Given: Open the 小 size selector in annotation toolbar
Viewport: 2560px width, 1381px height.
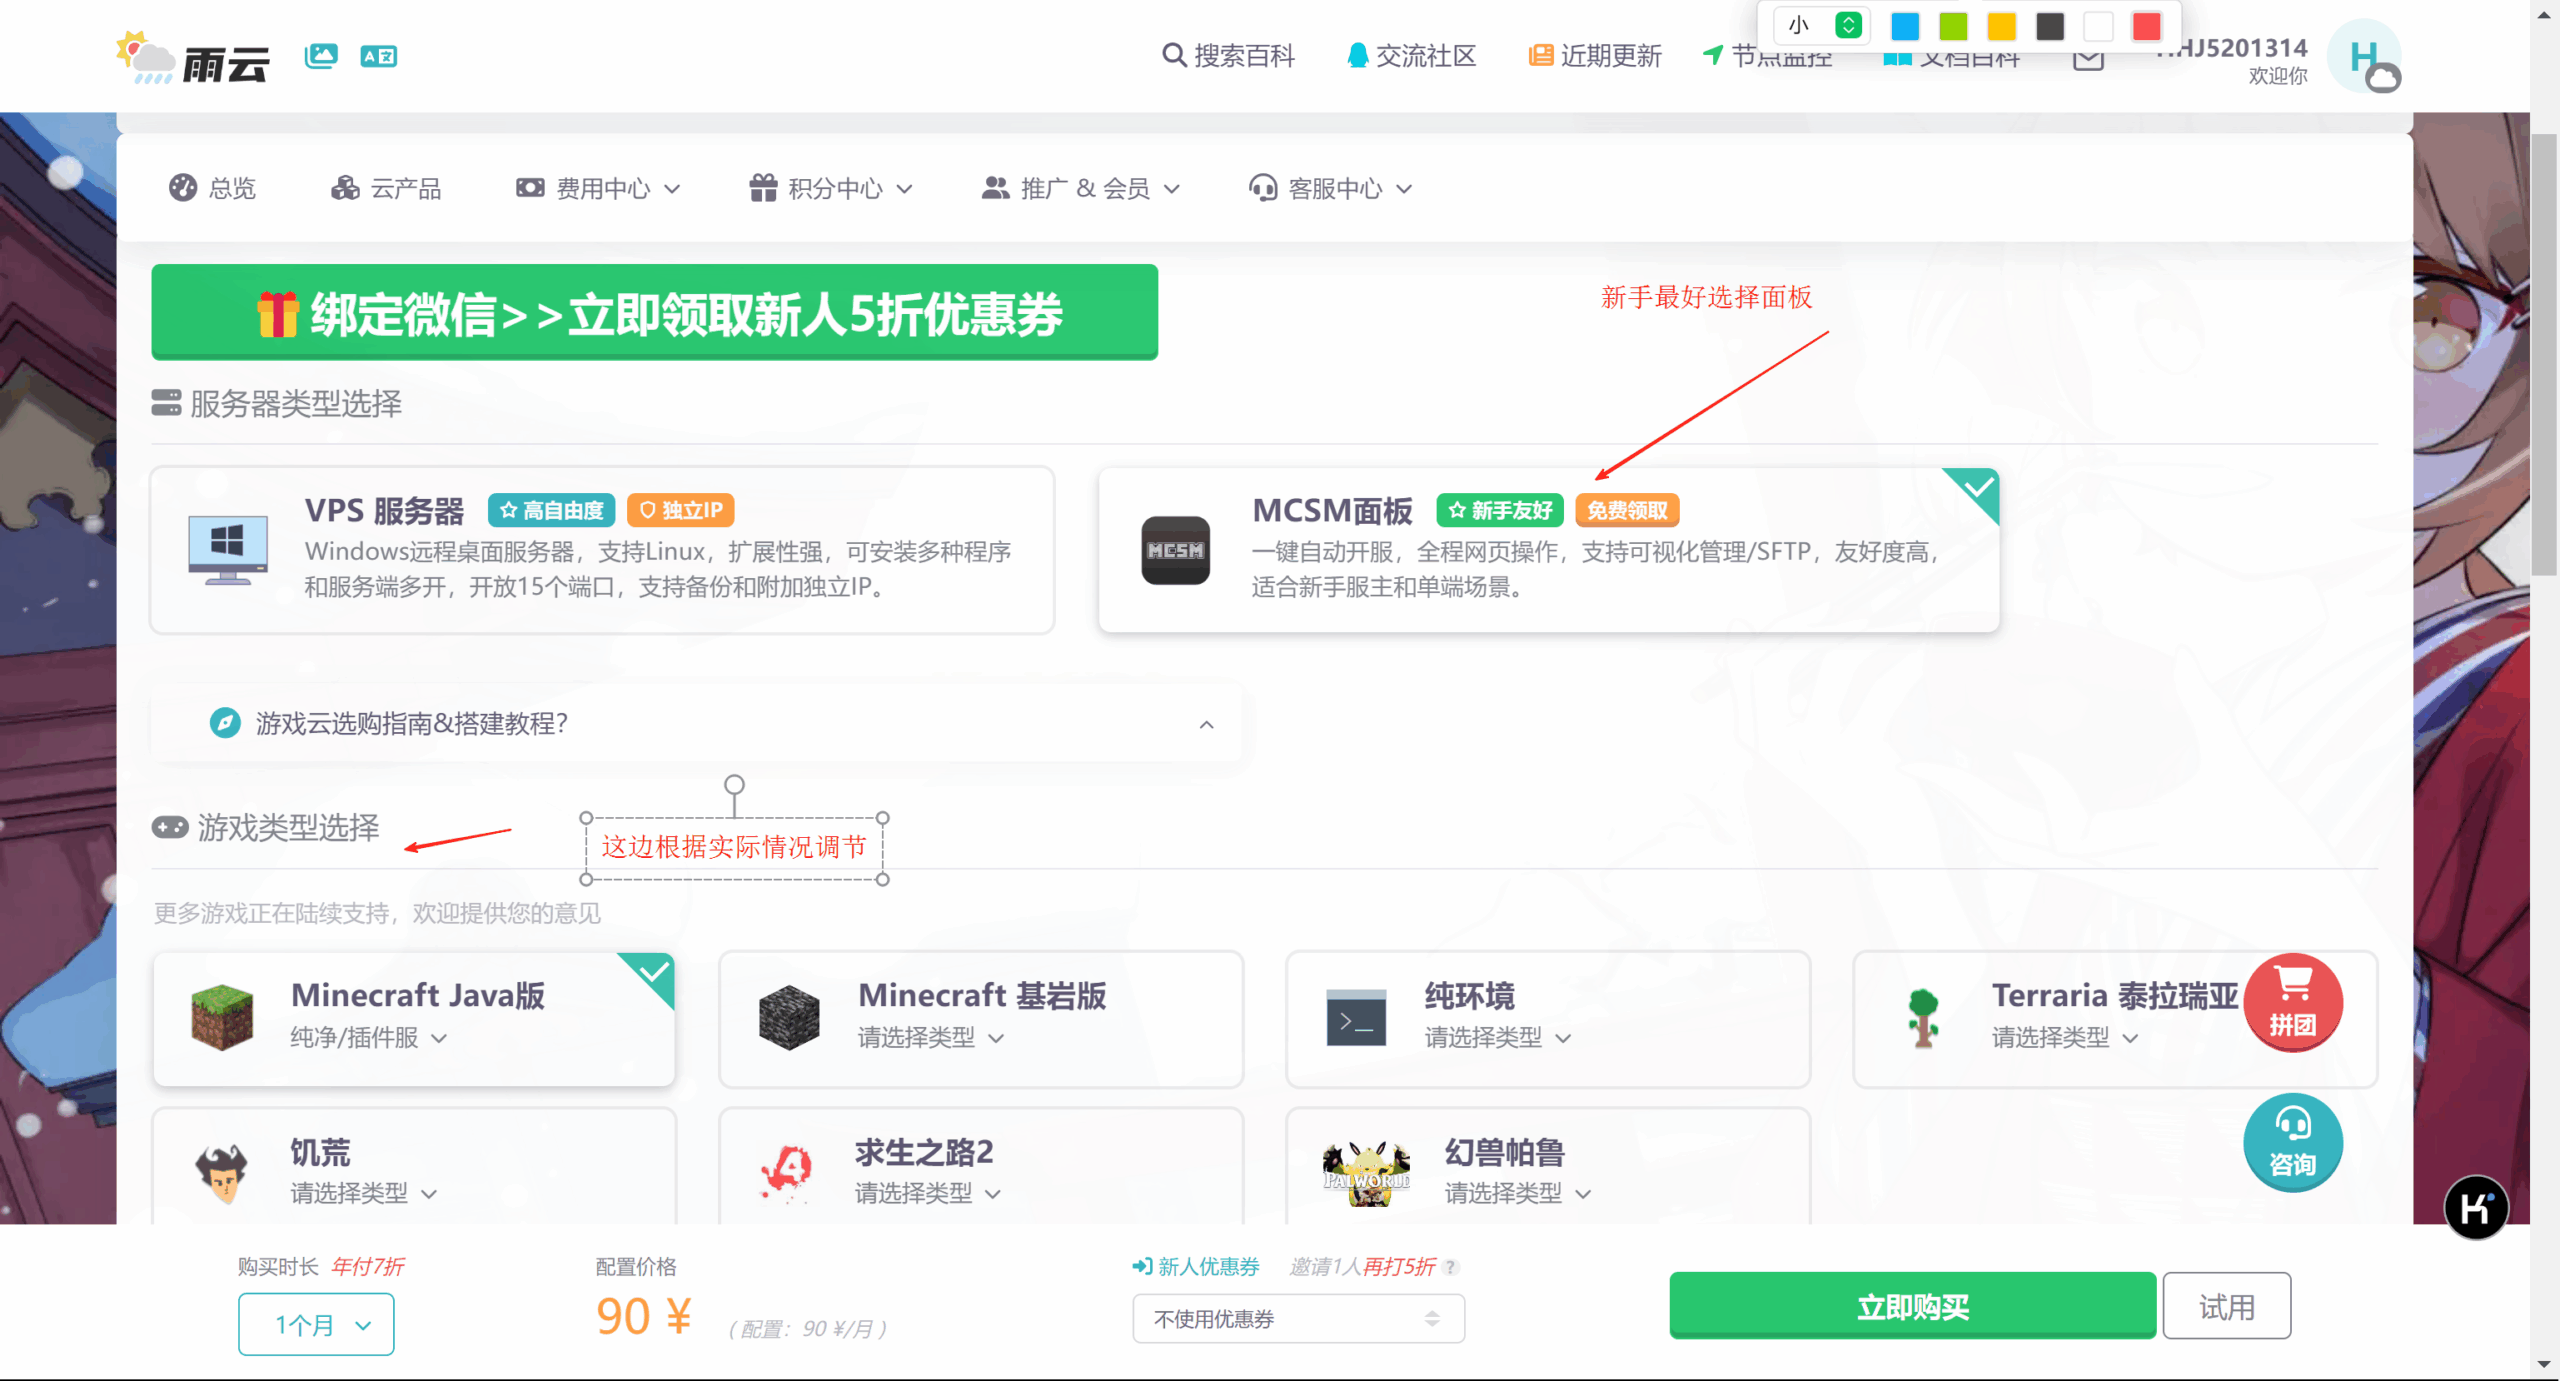Looking at the screenshot, I should click(1820, 26).
